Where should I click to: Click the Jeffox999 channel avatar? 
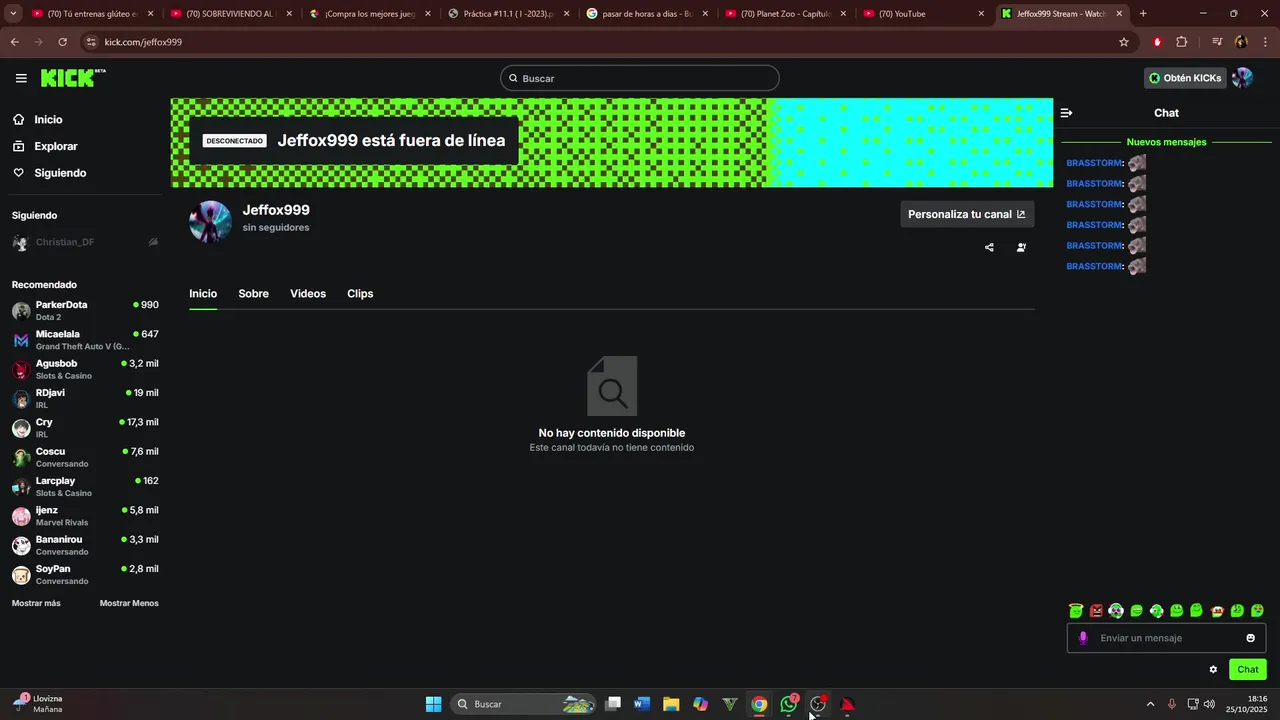210,221
